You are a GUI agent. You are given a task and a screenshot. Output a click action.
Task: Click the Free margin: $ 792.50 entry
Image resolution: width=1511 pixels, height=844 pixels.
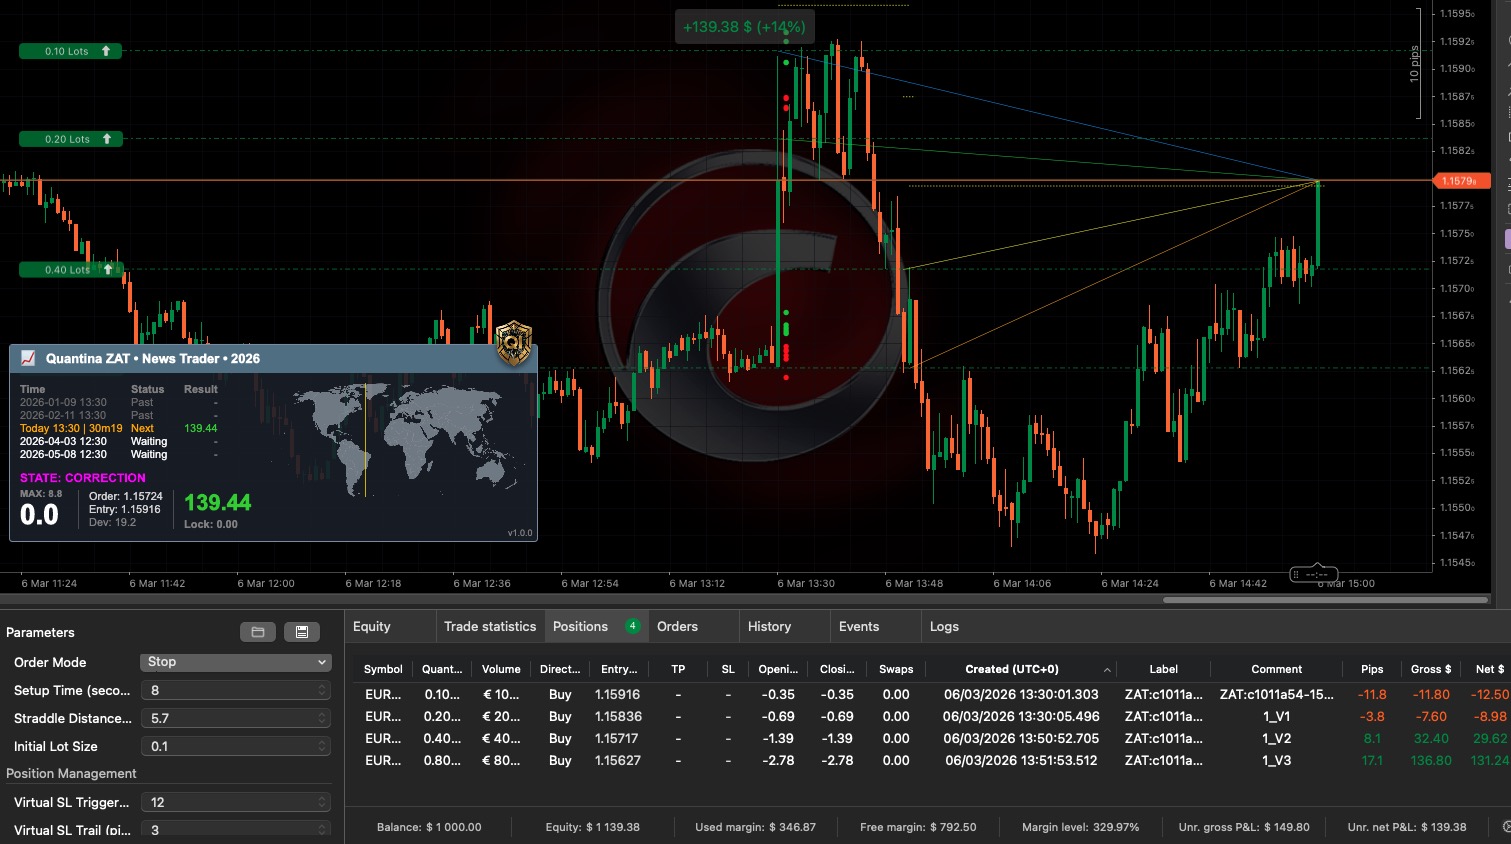pos(918,827)
